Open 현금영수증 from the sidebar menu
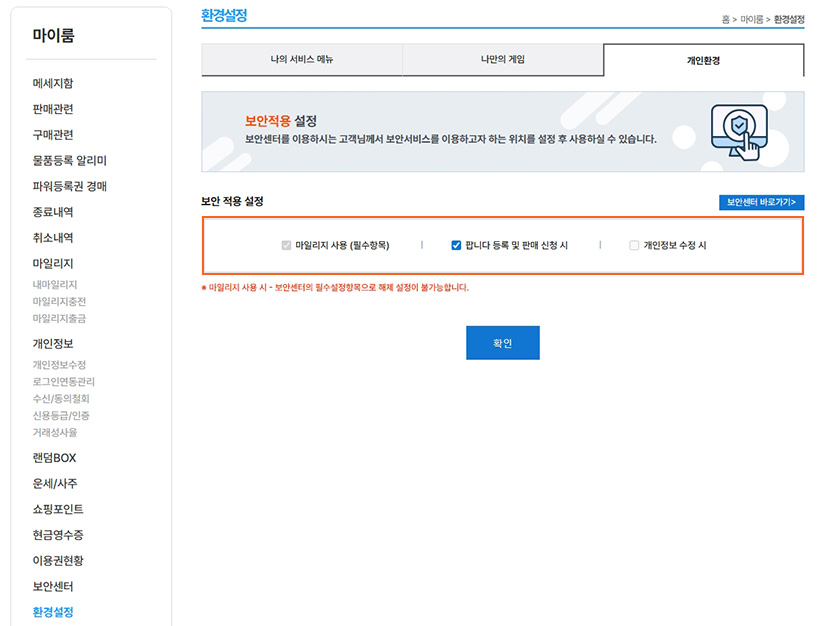Image resolution: width=820 pixels, height=626 pixels. (58, 535)
